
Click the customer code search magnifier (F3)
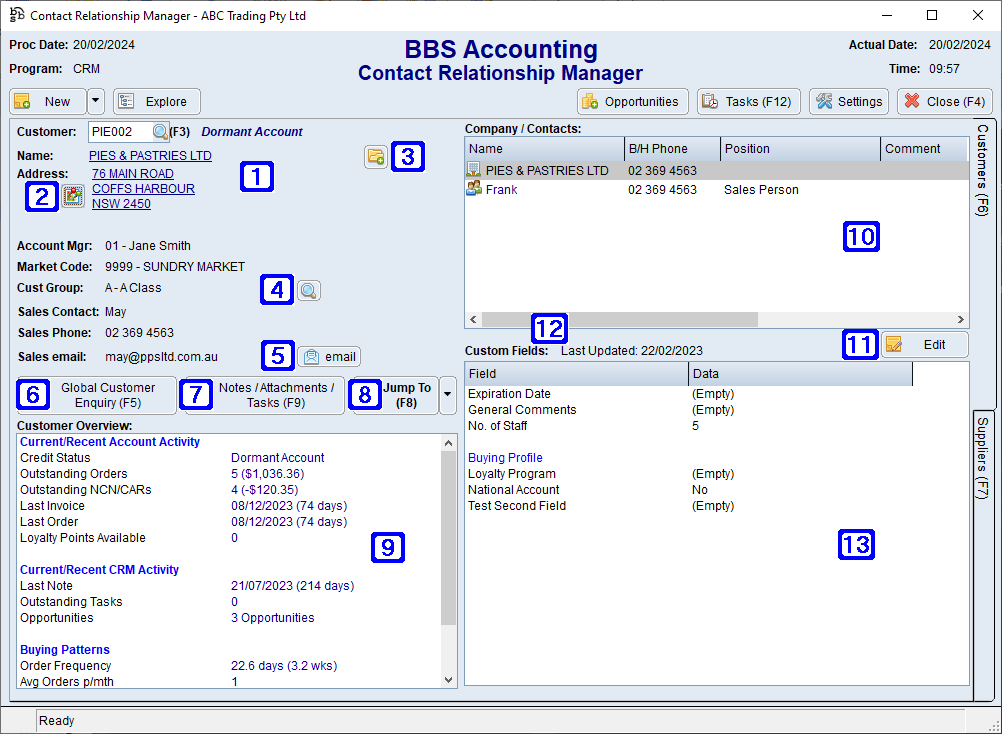(x=160, y=131)
